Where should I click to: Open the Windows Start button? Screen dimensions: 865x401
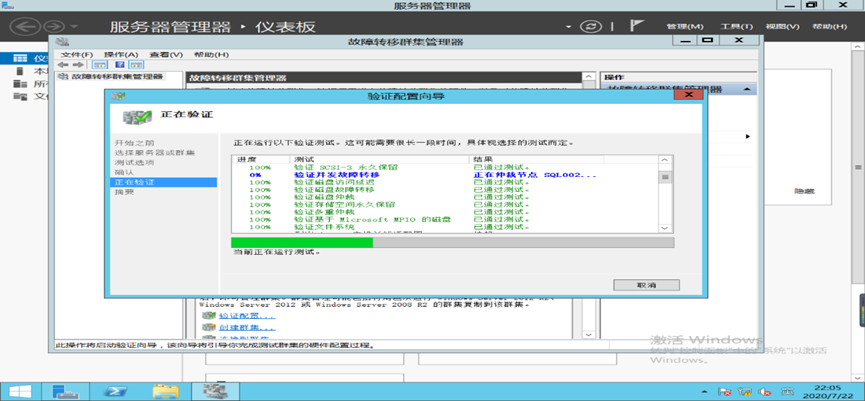(18, 391)
